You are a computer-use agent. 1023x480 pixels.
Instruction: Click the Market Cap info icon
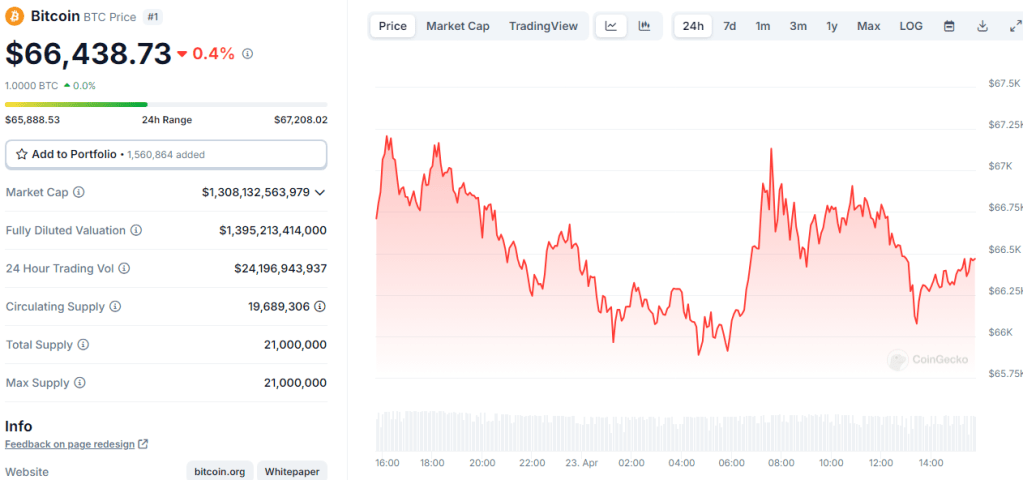tap(79, 192)
